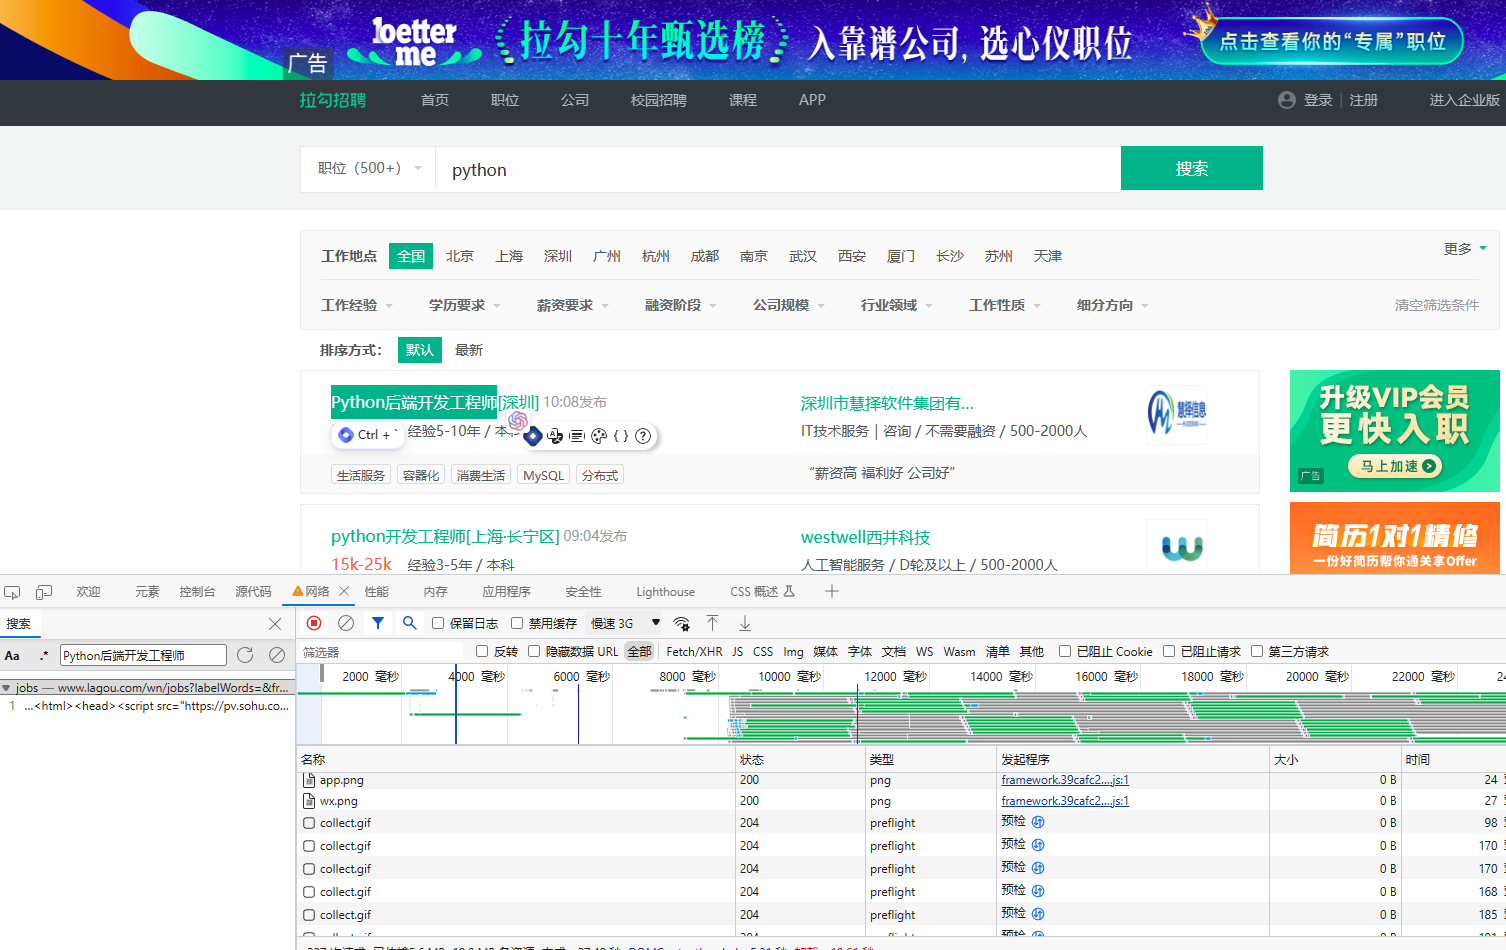Toggle the blue filter funnel icon
The width and height of the screenshot is (1506, 950).
(378, 623)
